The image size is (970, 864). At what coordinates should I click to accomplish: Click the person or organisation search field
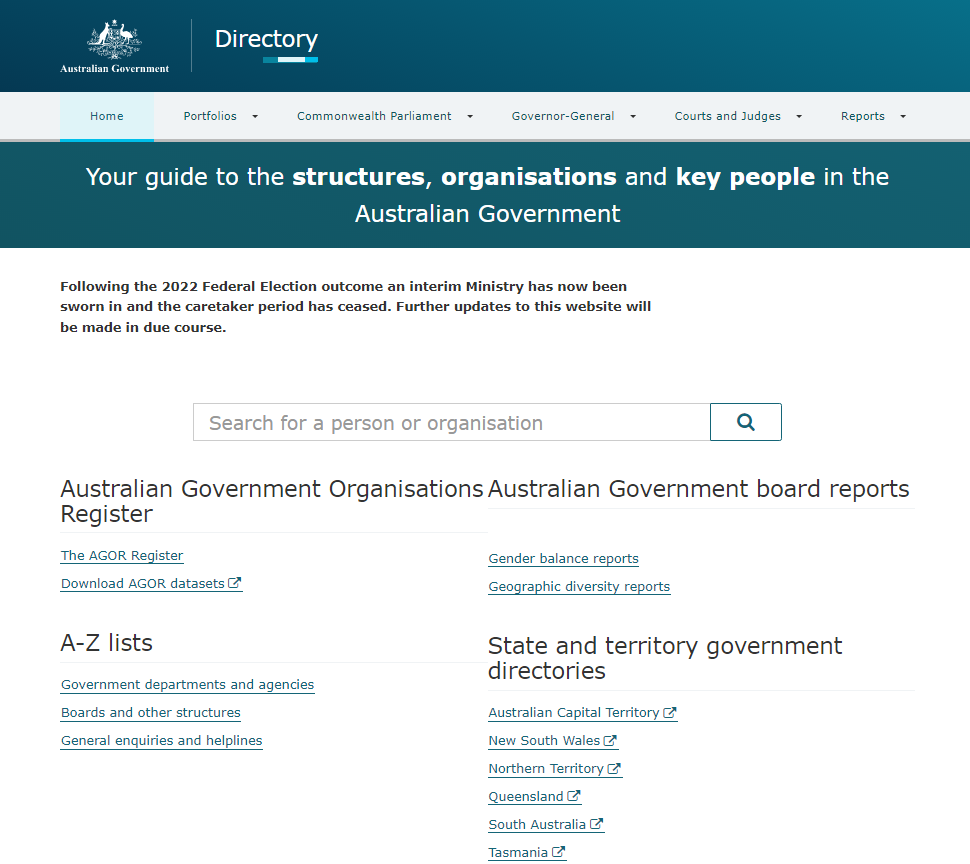tap(451, 422)
